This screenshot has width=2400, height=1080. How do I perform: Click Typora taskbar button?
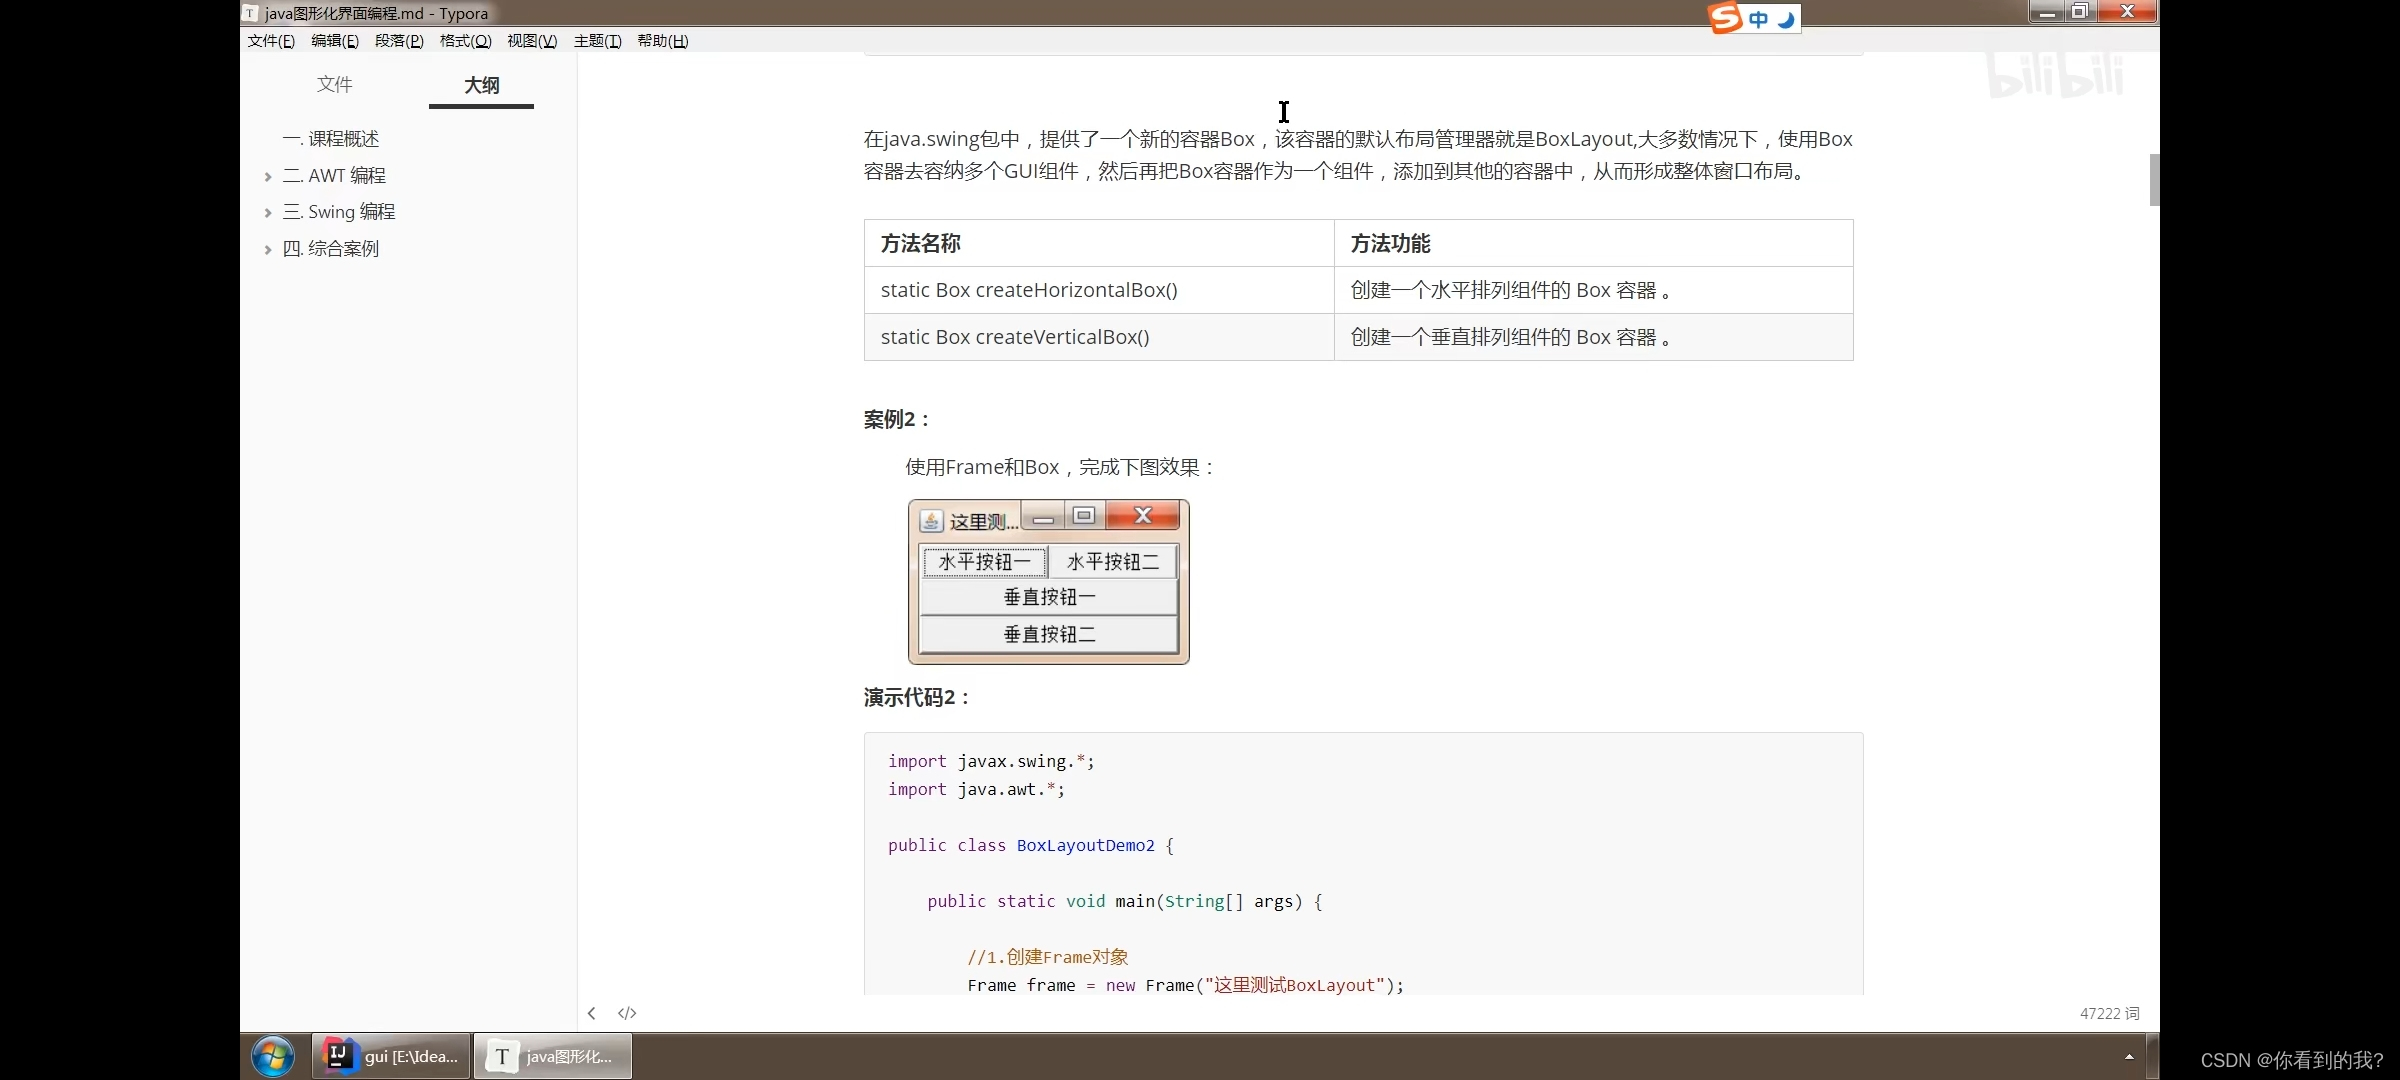552,1056
